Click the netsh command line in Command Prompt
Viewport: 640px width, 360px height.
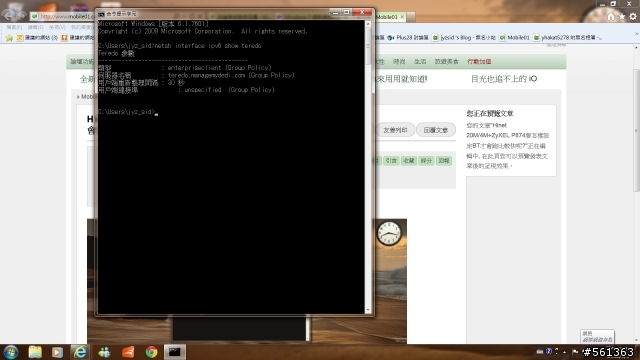(x=180, y=46)
